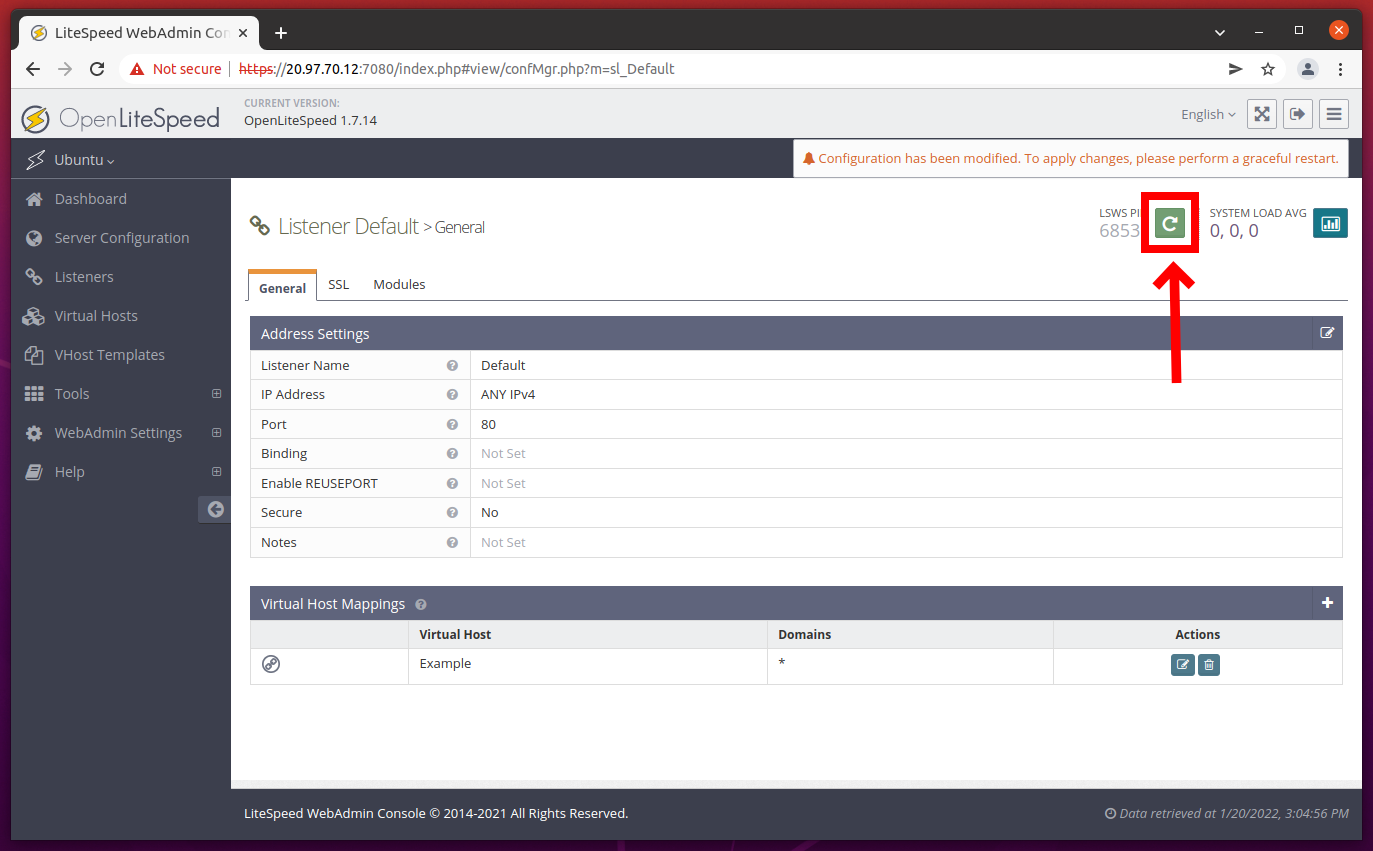This screenshot has height=851, width=1373.
Task: Edit the Example virtual host mapping
Action: (x=1183, y=665)
